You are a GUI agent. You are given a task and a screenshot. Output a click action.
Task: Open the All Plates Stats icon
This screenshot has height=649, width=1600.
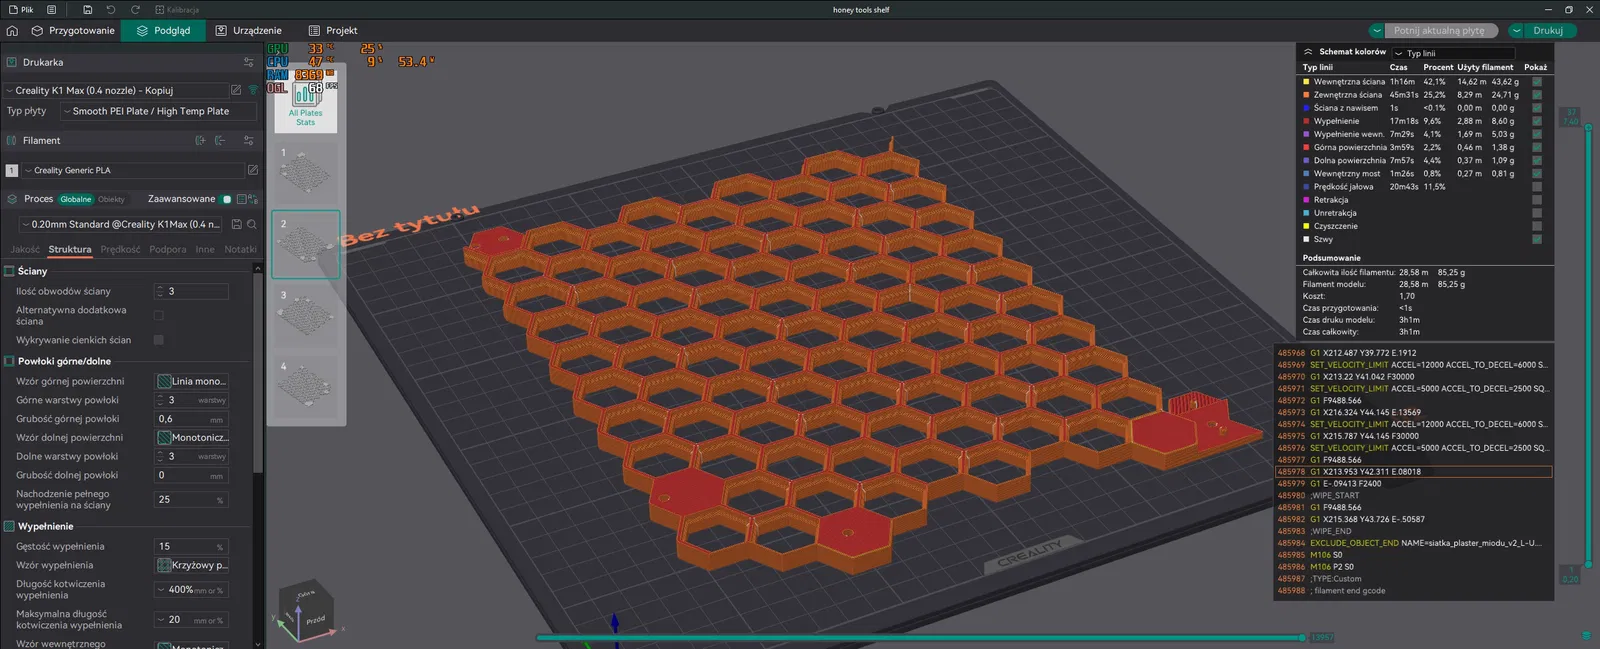305,100
